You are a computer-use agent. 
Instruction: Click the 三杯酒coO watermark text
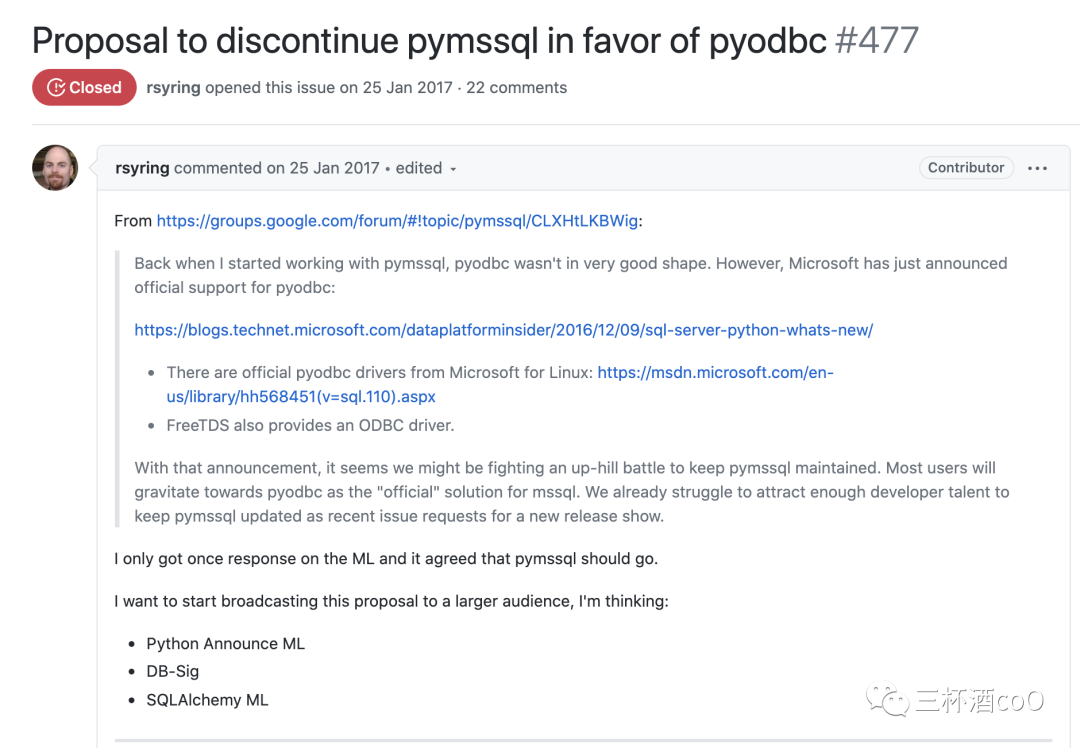click(978, 700)
